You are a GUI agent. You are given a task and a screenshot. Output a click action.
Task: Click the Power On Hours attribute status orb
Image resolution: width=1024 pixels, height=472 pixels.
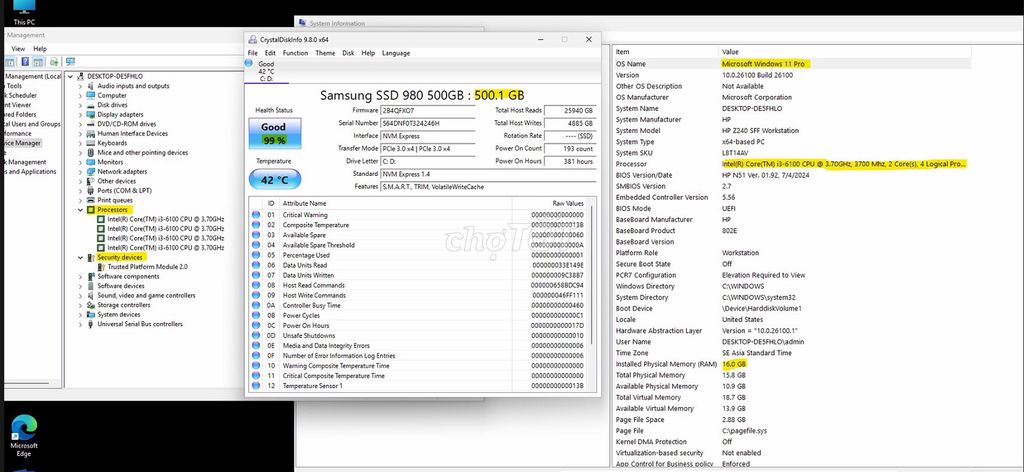point(256,325)
